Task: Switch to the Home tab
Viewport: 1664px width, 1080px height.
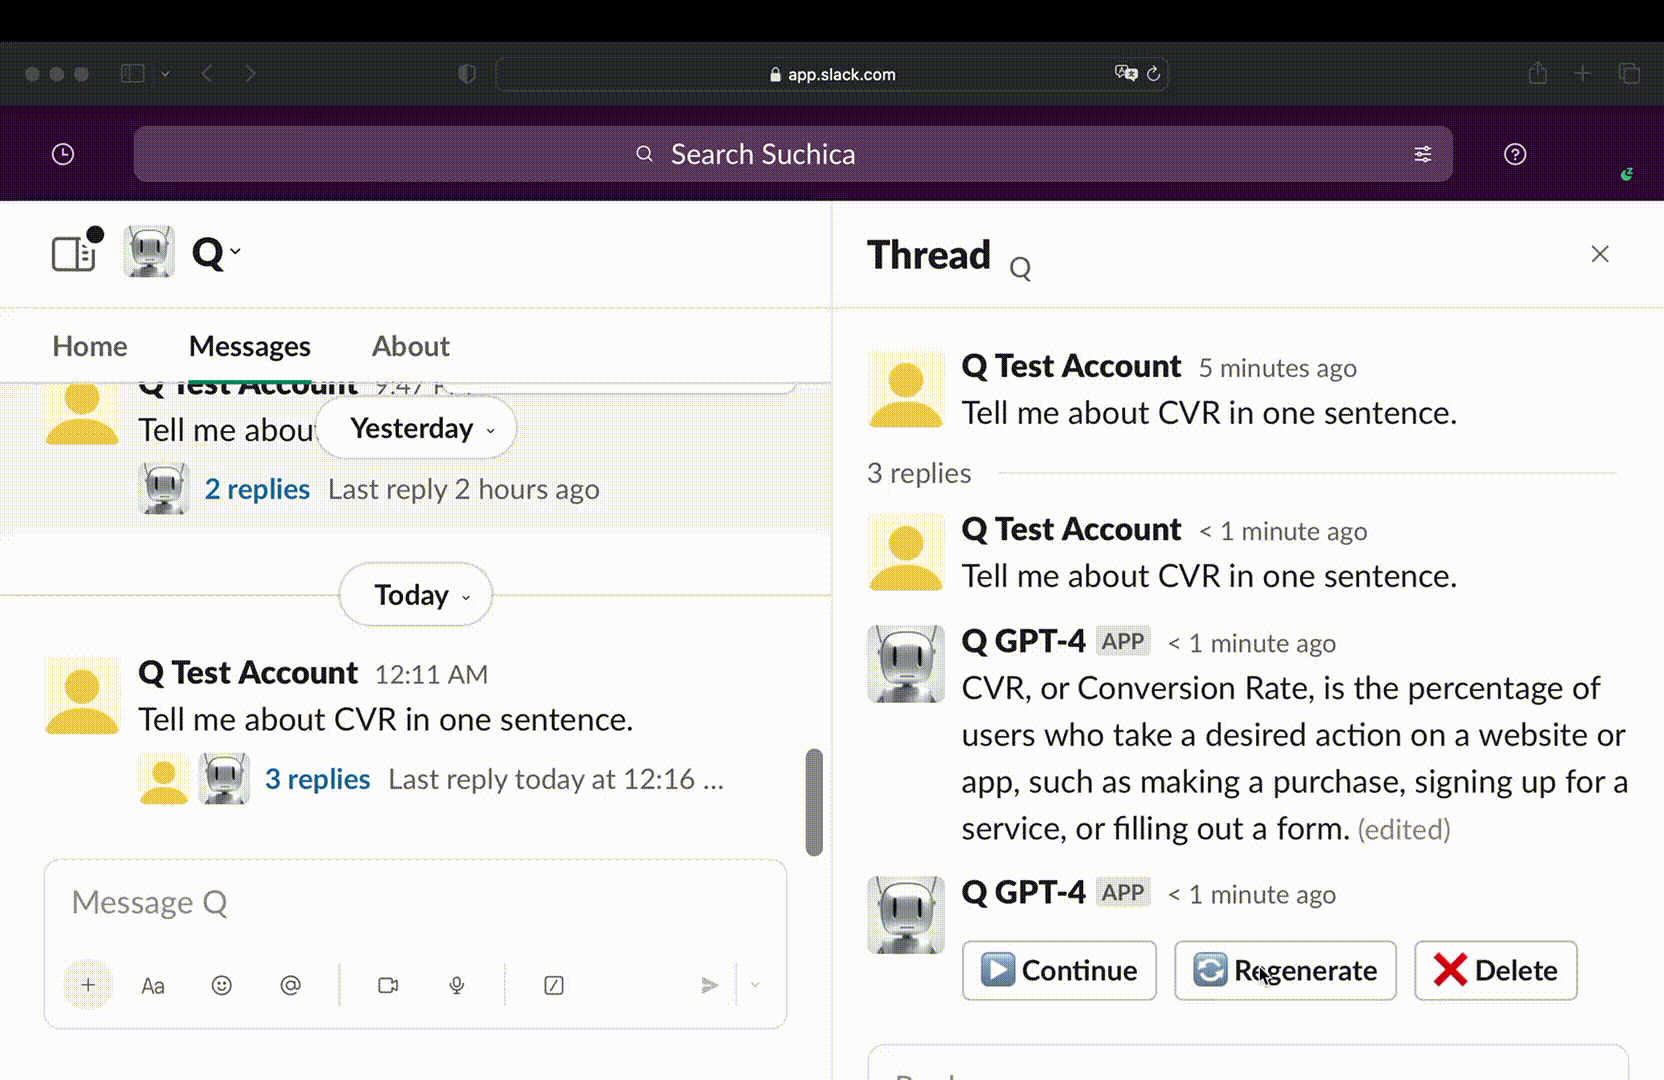Action: (x=90, y=346)
